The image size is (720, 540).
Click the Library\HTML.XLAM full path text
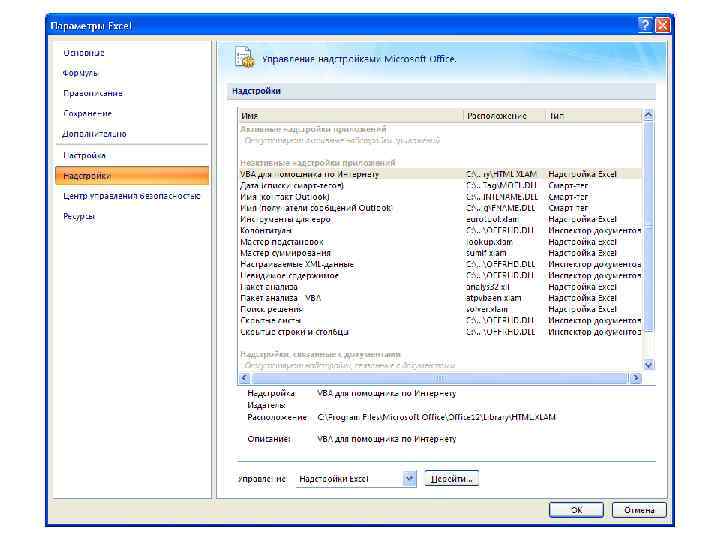(437, 417)
